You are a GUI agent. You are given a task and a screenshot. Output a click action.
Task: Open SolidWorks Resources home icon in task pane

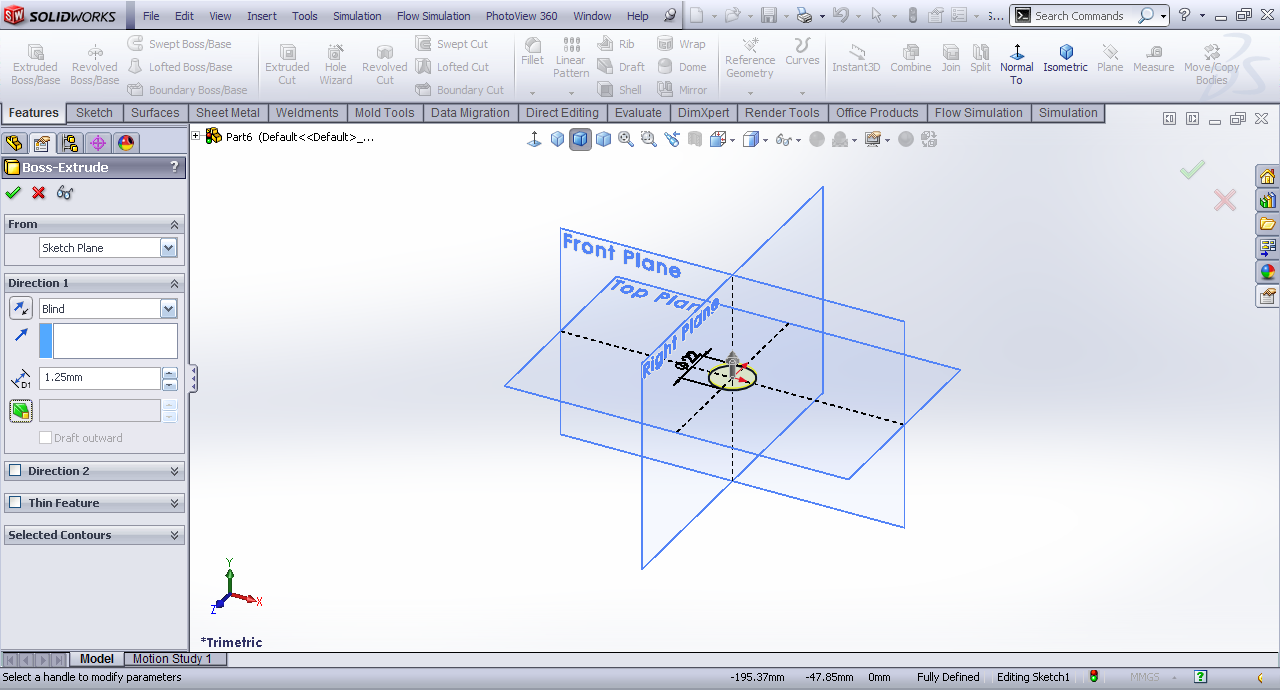(x=1268, y=177)
